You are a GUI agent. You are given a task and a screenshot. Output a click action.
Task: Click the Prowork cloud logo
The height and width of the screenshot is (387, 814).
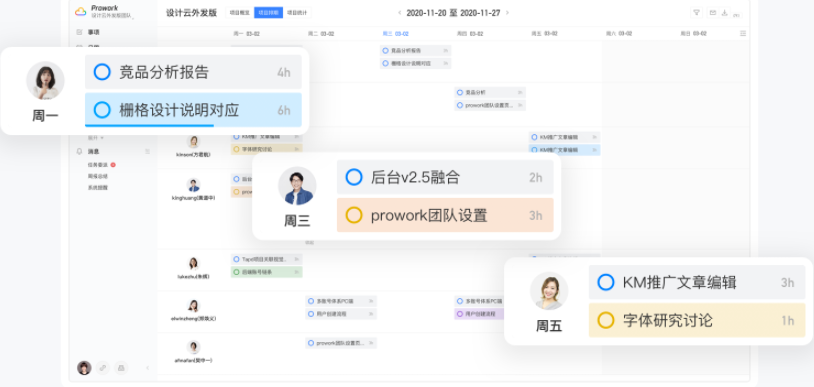coord(80,11)
